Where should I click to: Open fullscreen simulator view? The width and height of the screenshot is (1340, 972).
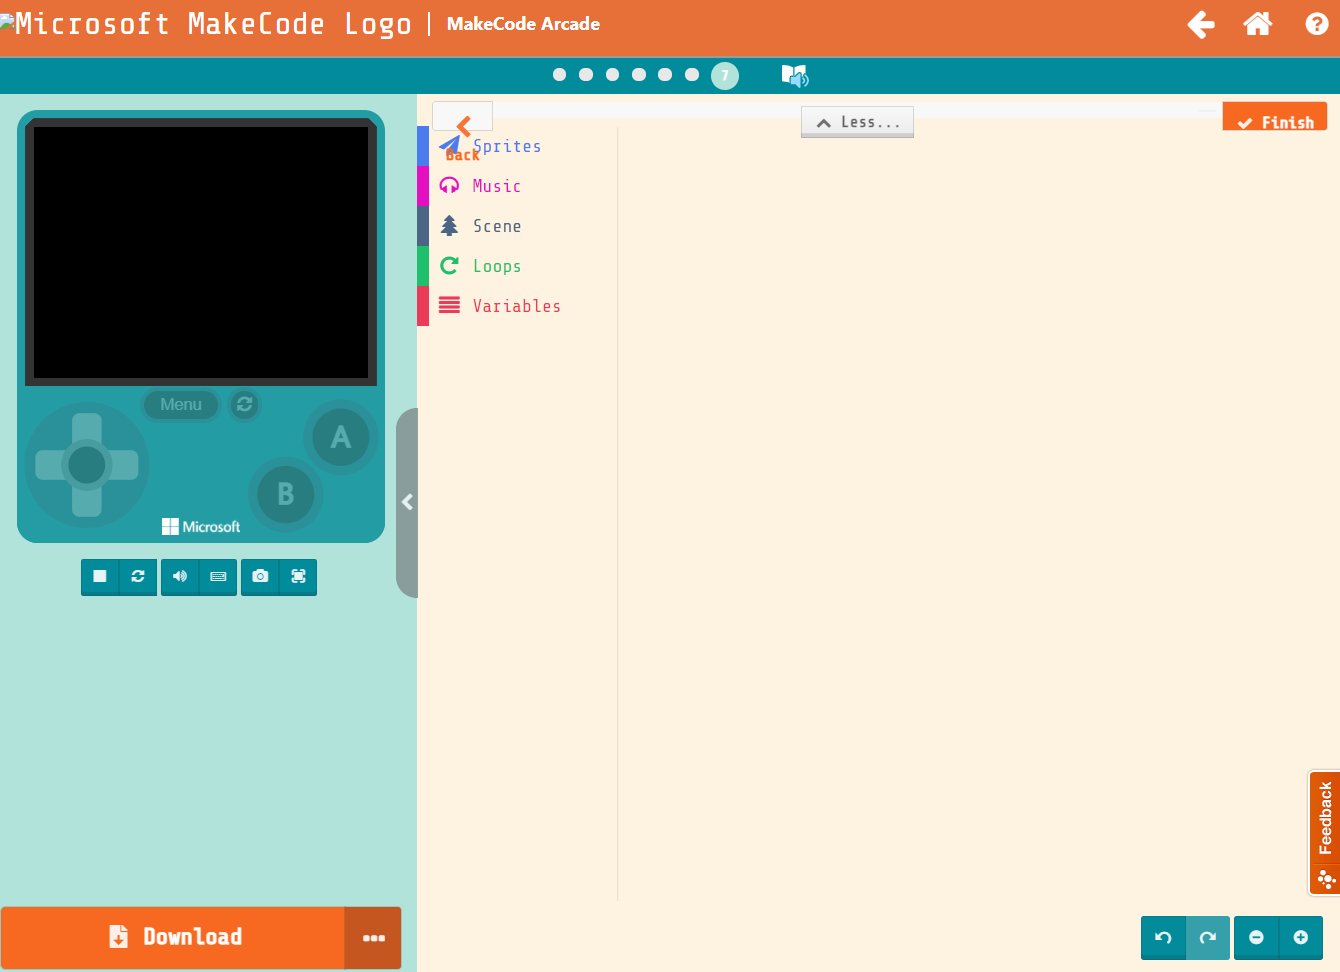pos(298,577)
